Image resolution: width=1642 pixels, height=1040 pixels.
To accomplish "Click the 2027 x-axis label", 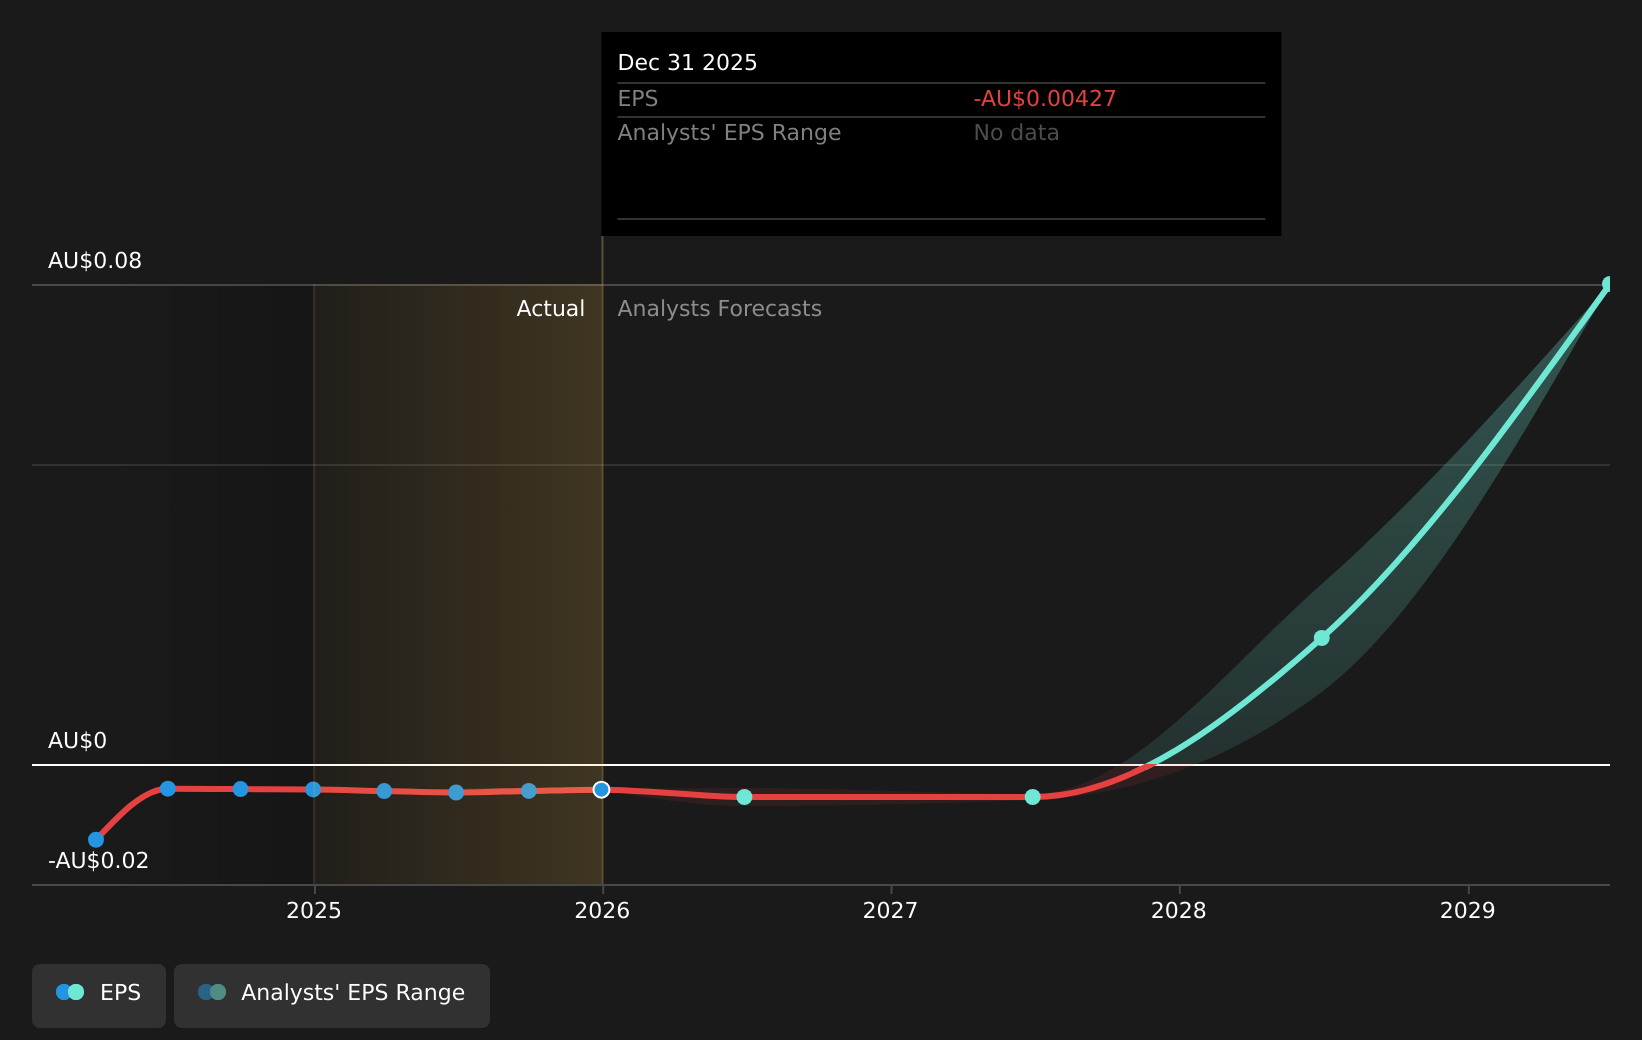I will (x=891, y=911).
